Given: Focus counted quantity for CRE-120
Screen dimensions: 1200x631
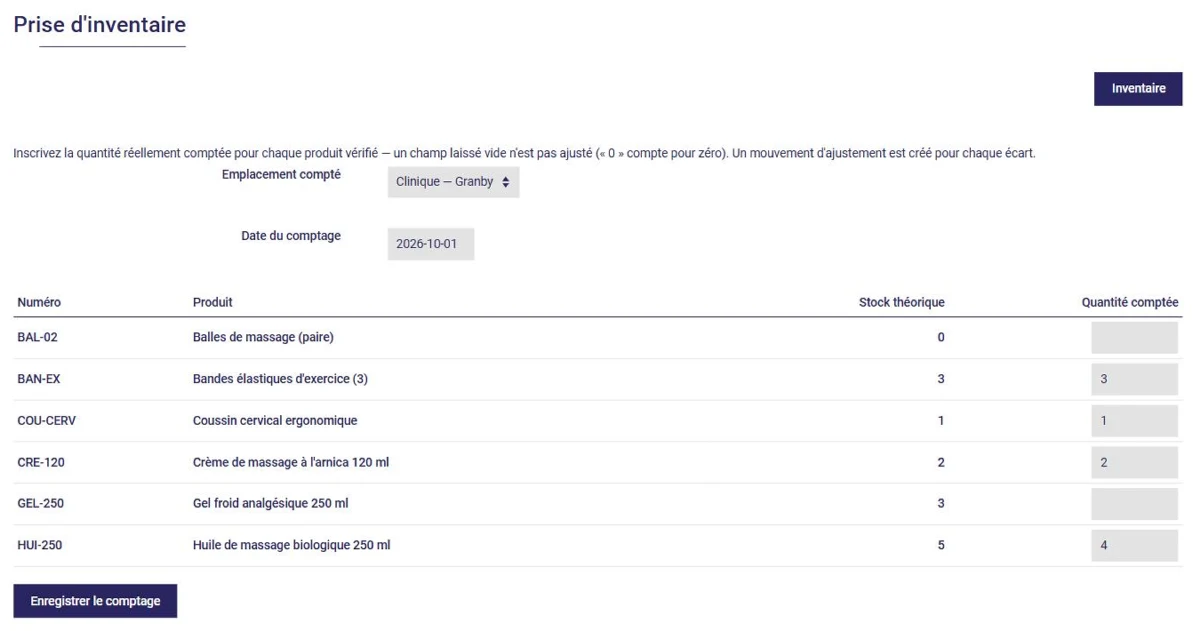Looking at the screenshot, I should tap(1134, 463).
